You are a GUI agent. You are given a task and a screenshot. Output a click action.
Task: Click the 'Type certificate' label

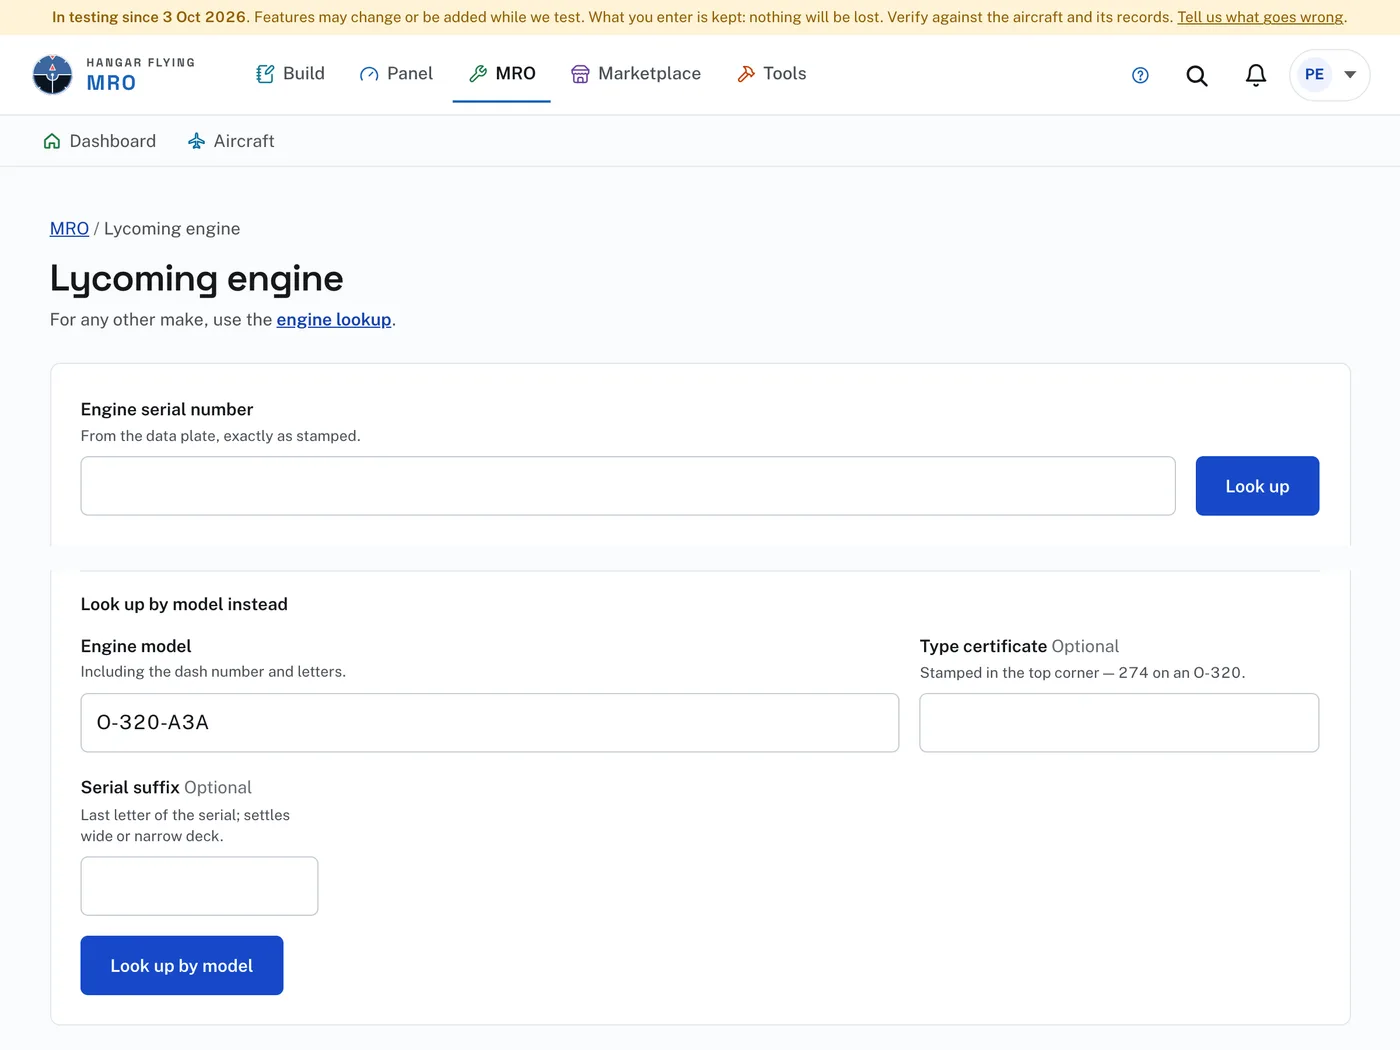[x=983, y=646]
